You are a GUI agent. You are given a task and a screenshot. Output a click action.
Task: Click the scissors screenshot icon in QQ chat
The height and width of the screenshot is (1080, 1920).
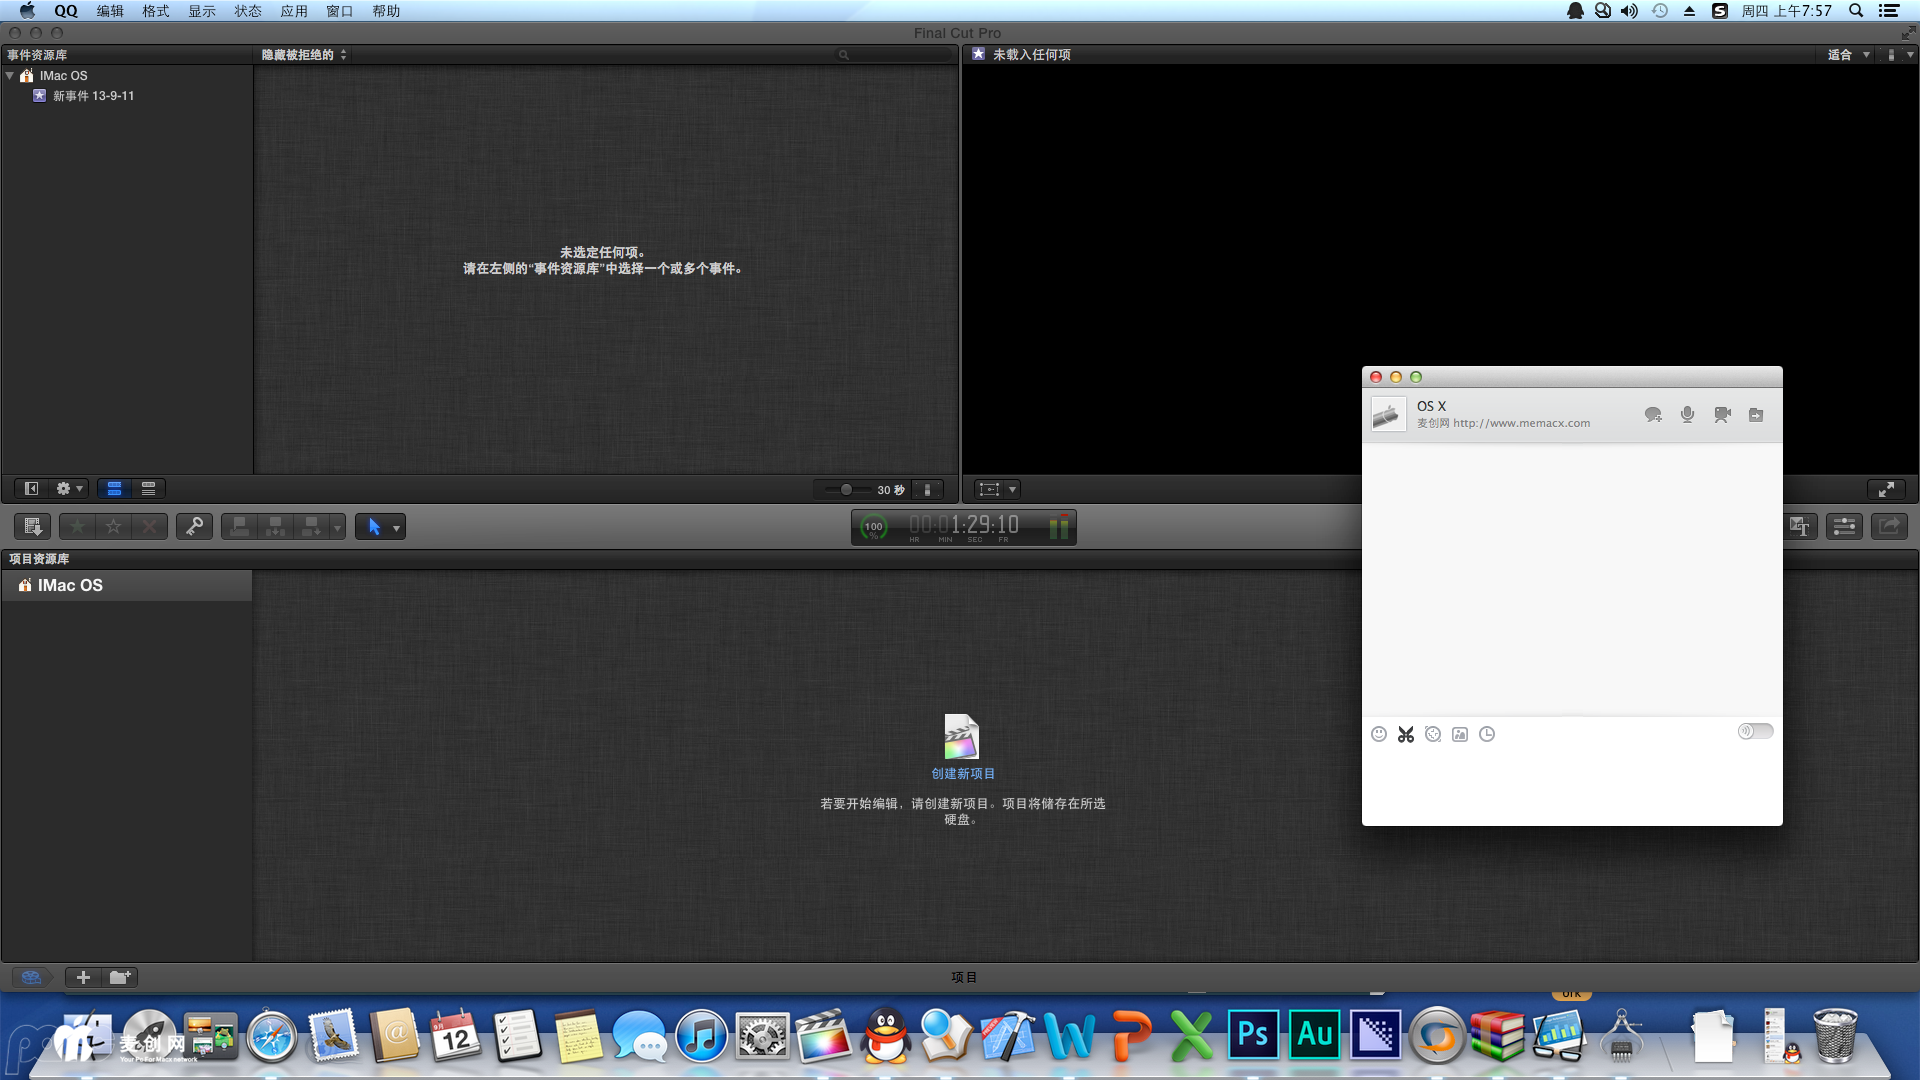pyautogui.click(x=1406, y=734)
